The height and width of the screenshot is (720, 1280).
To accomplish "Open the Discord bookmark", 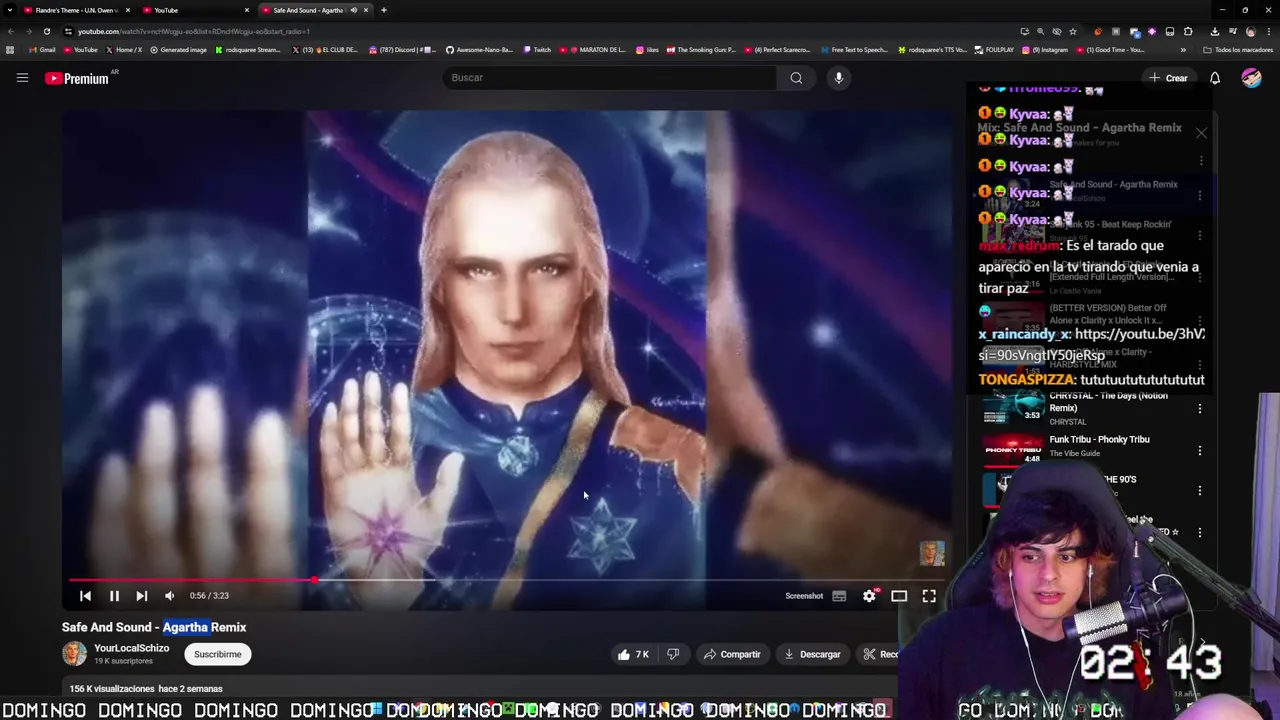I will click(403, 50).
